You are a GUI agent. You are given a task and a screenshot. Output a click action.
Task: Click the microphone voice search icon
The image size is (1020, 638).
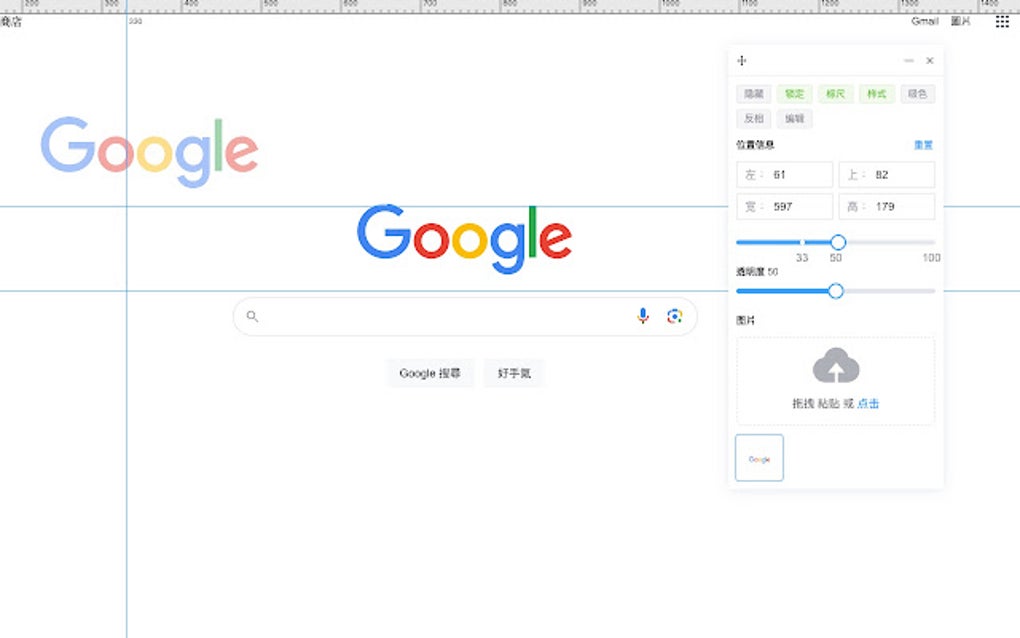tap(643, 315)
